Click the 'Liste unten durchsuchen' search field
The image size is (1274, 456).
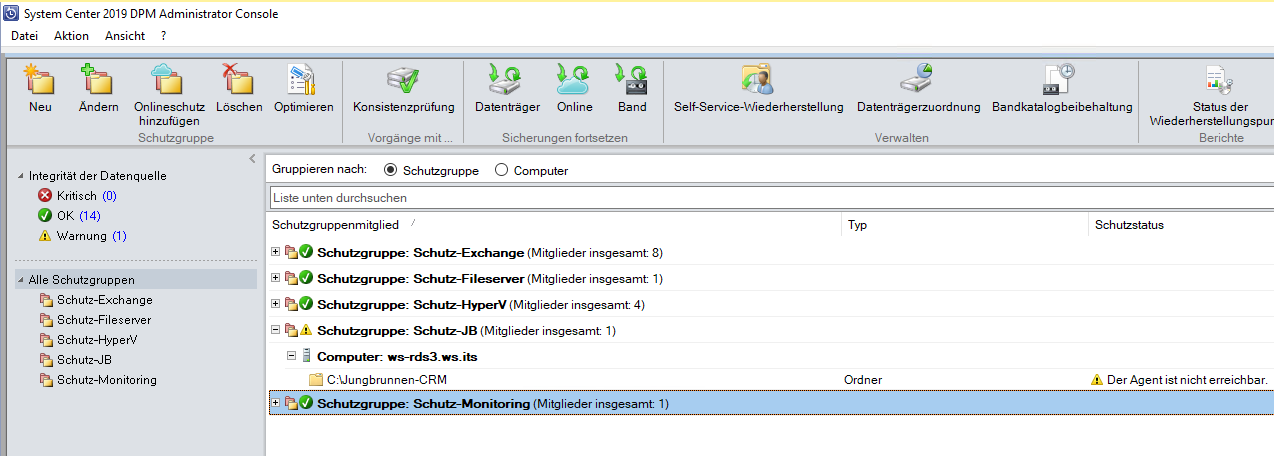tap(771, 198)
